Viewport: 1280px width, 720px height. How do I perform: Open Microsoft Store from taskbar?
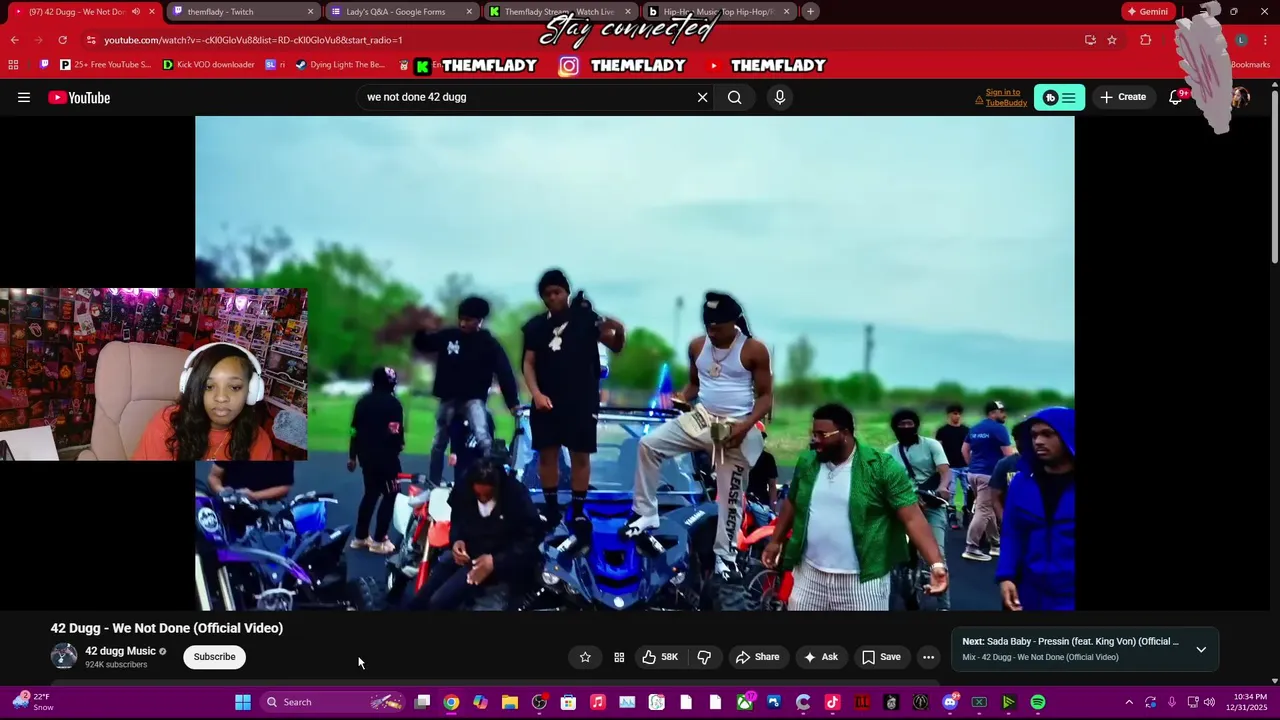[x=568, y=702]
